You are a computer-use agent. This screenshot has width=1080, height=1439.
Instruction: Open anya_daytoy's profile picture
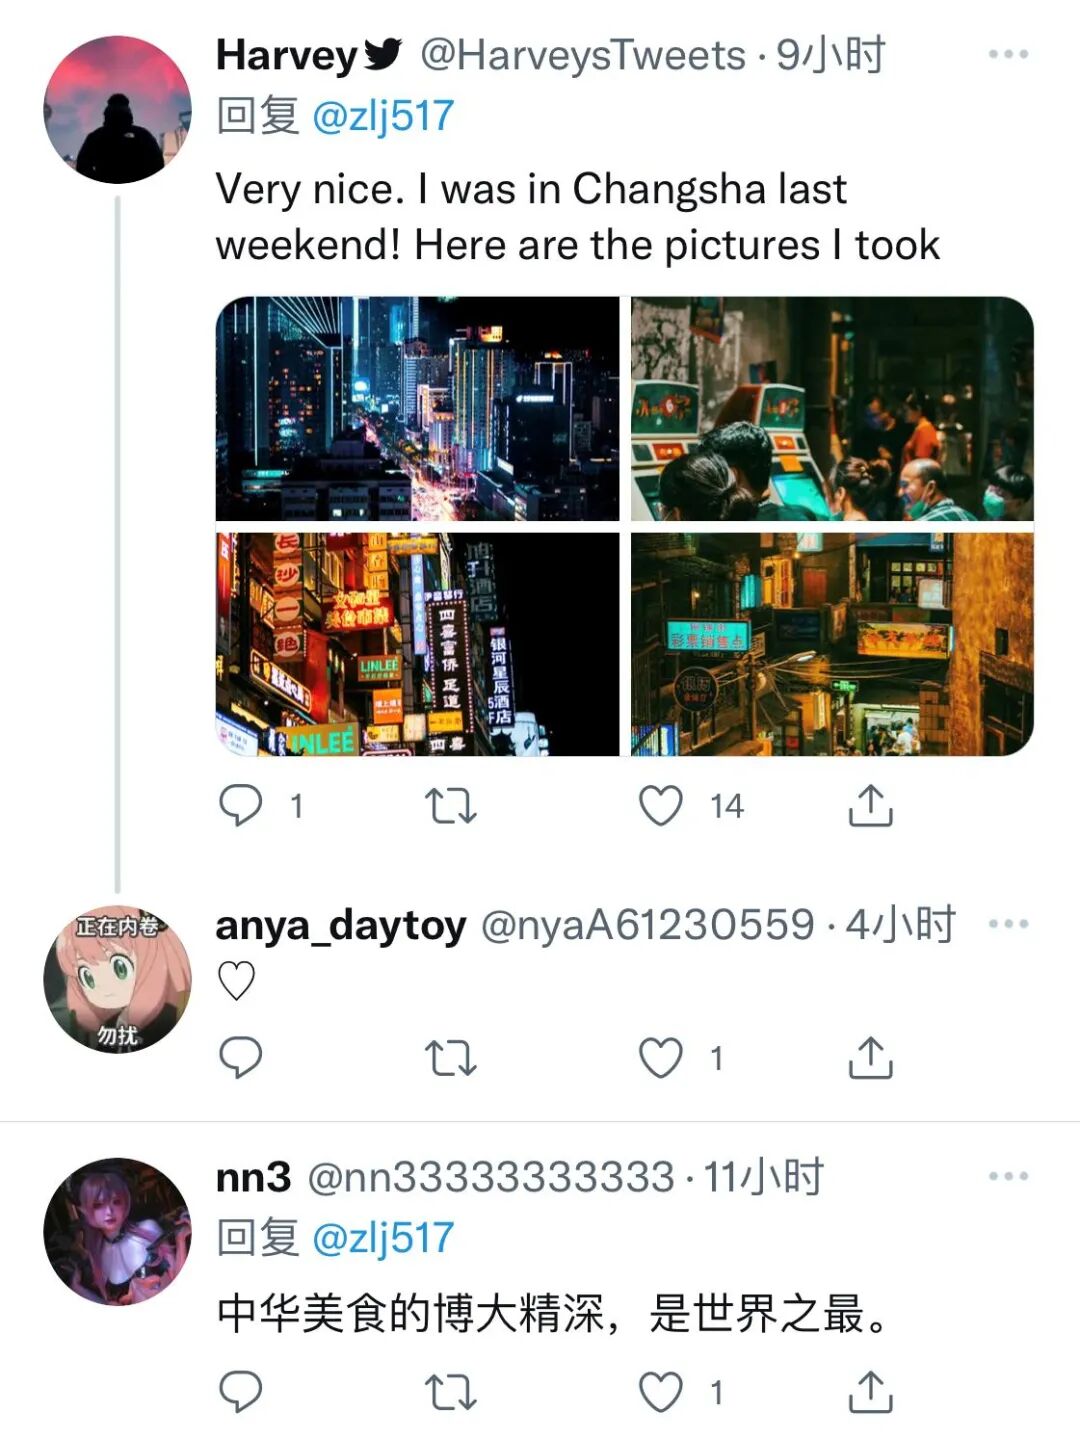click(x=117, y=980)
